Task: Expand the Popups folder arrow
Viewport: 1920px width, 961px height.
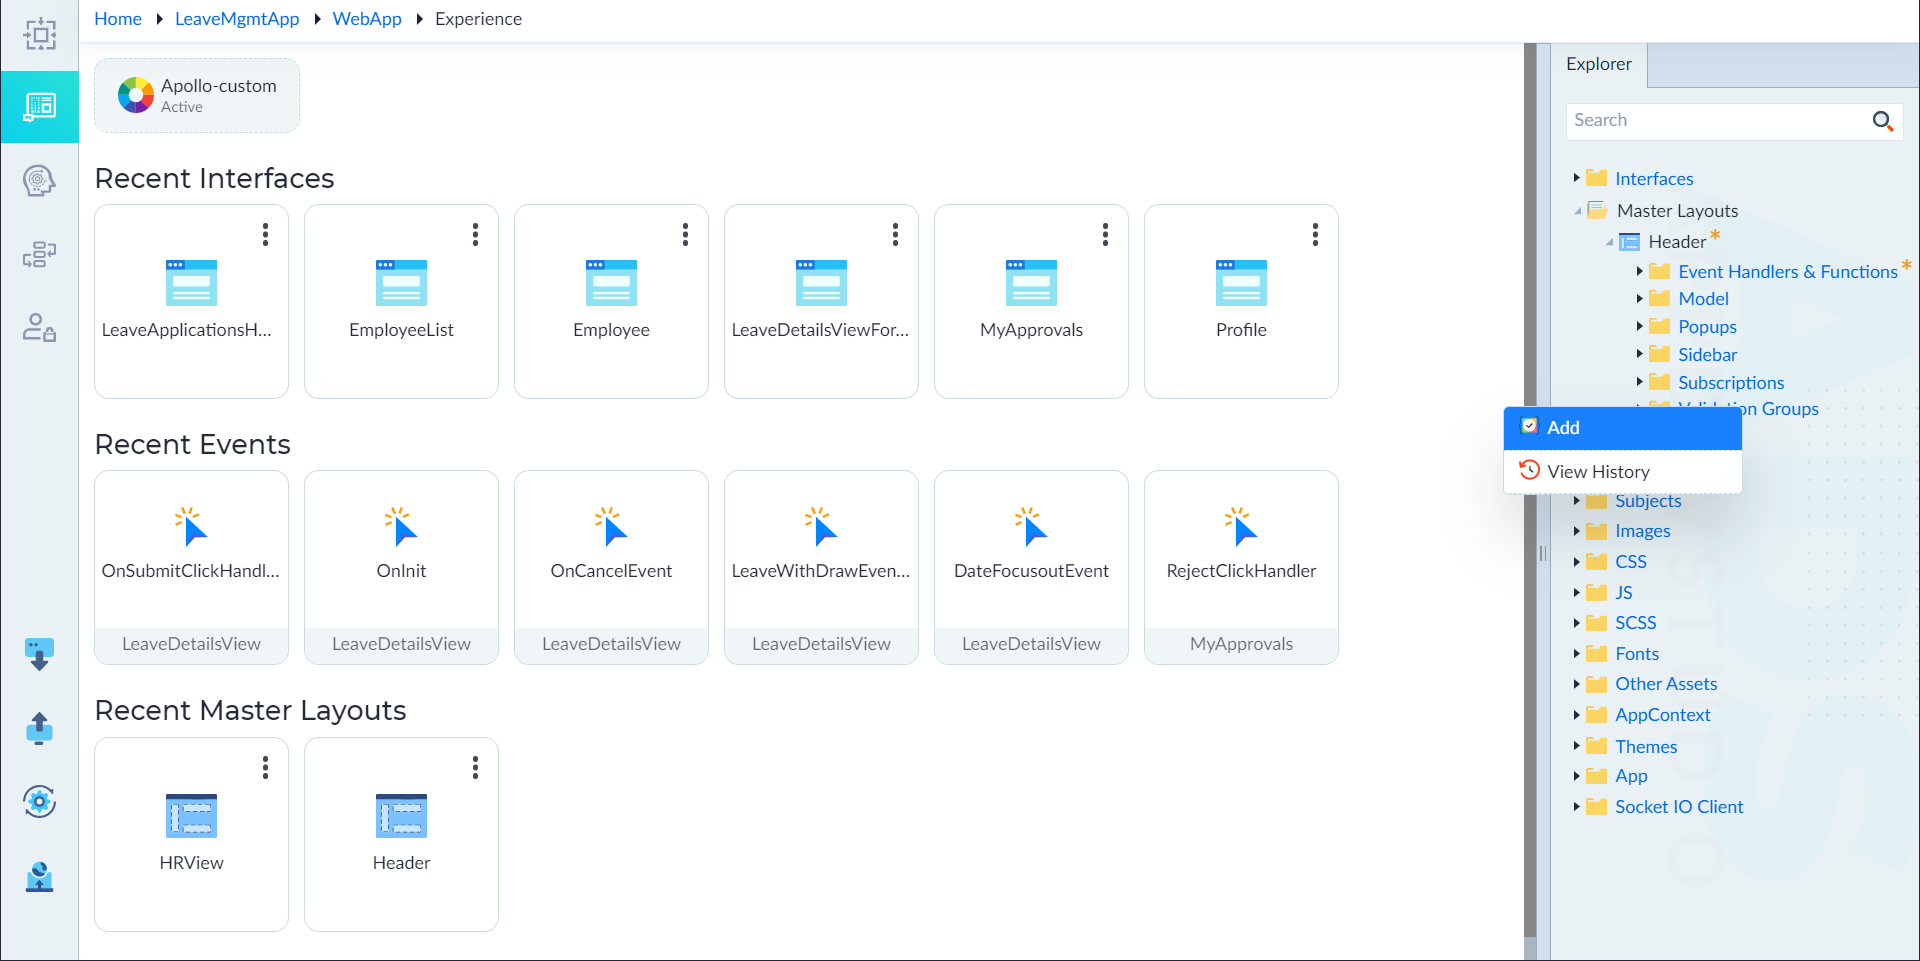Action: 1639,326
